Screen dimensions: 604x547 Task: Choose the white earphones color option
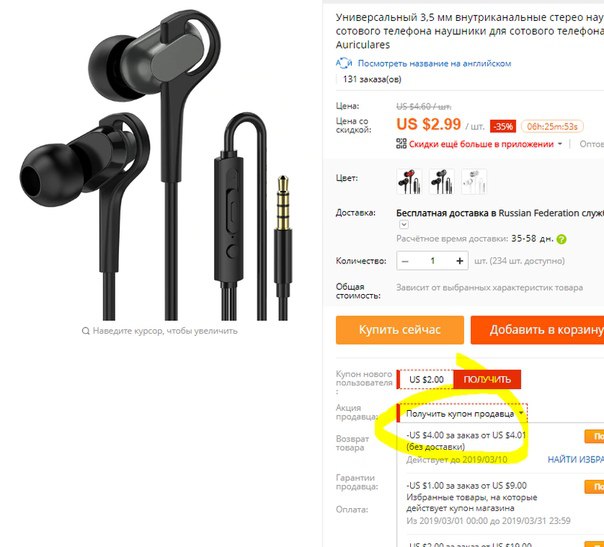[474, 181]
